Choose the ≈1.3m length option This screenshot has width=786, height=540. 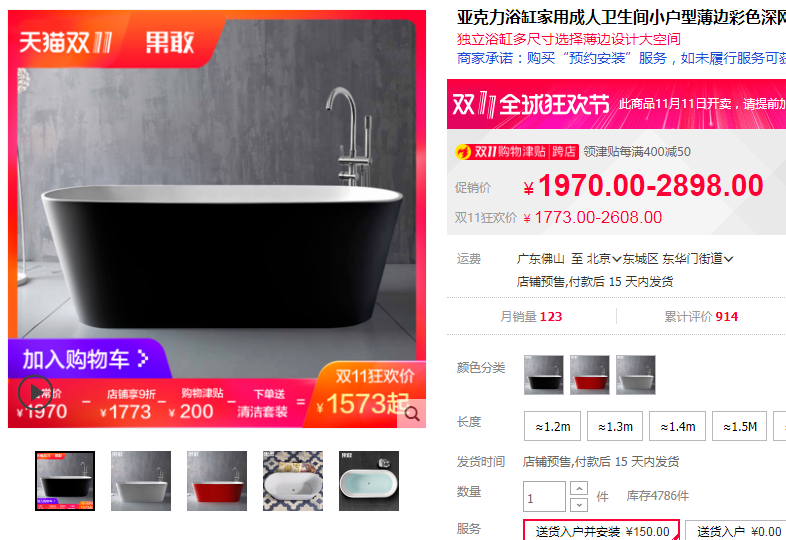tap(615, 426)
